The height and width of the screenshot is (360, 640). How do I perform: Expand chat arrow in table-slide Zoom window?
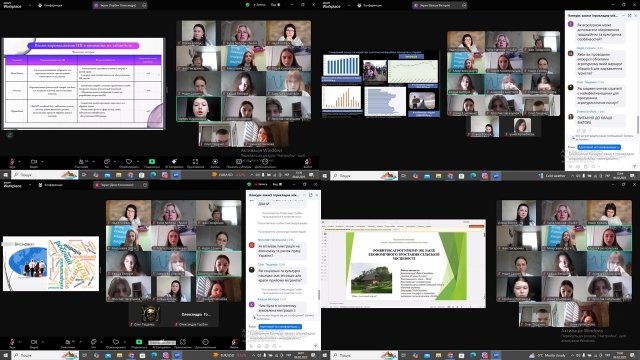pyautogui.click(x=115, y=161)
